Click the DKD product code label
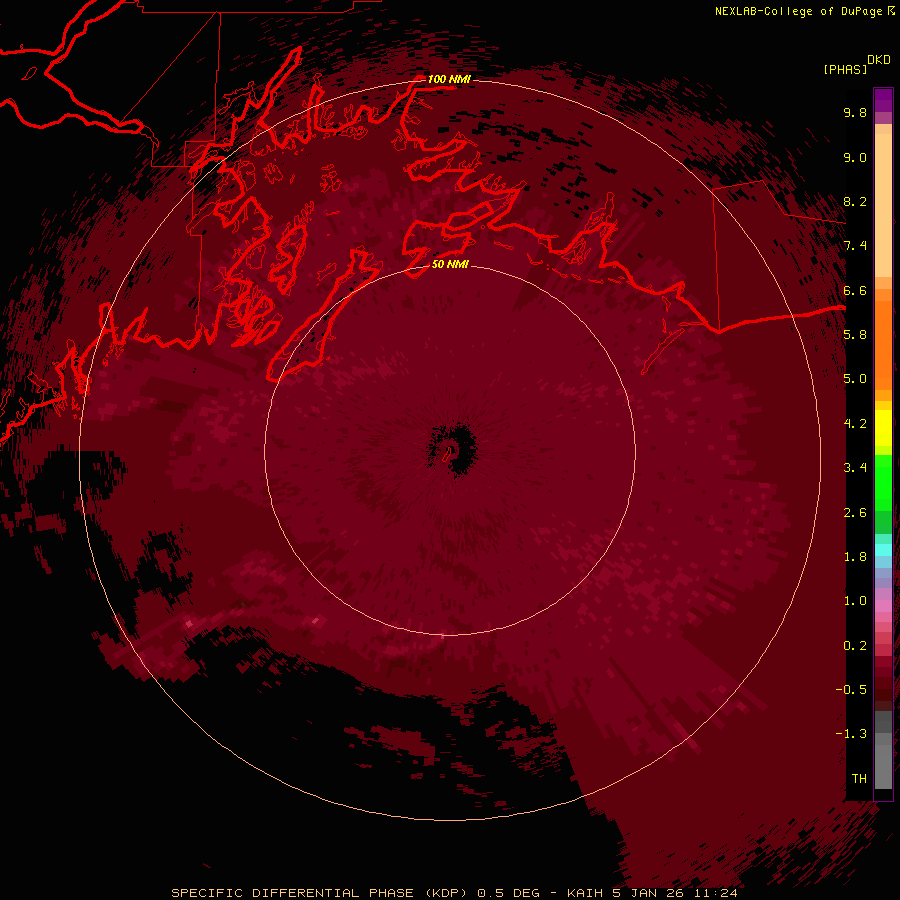Image resolution: width=900 pixels, height=900 pixels. 879,60
